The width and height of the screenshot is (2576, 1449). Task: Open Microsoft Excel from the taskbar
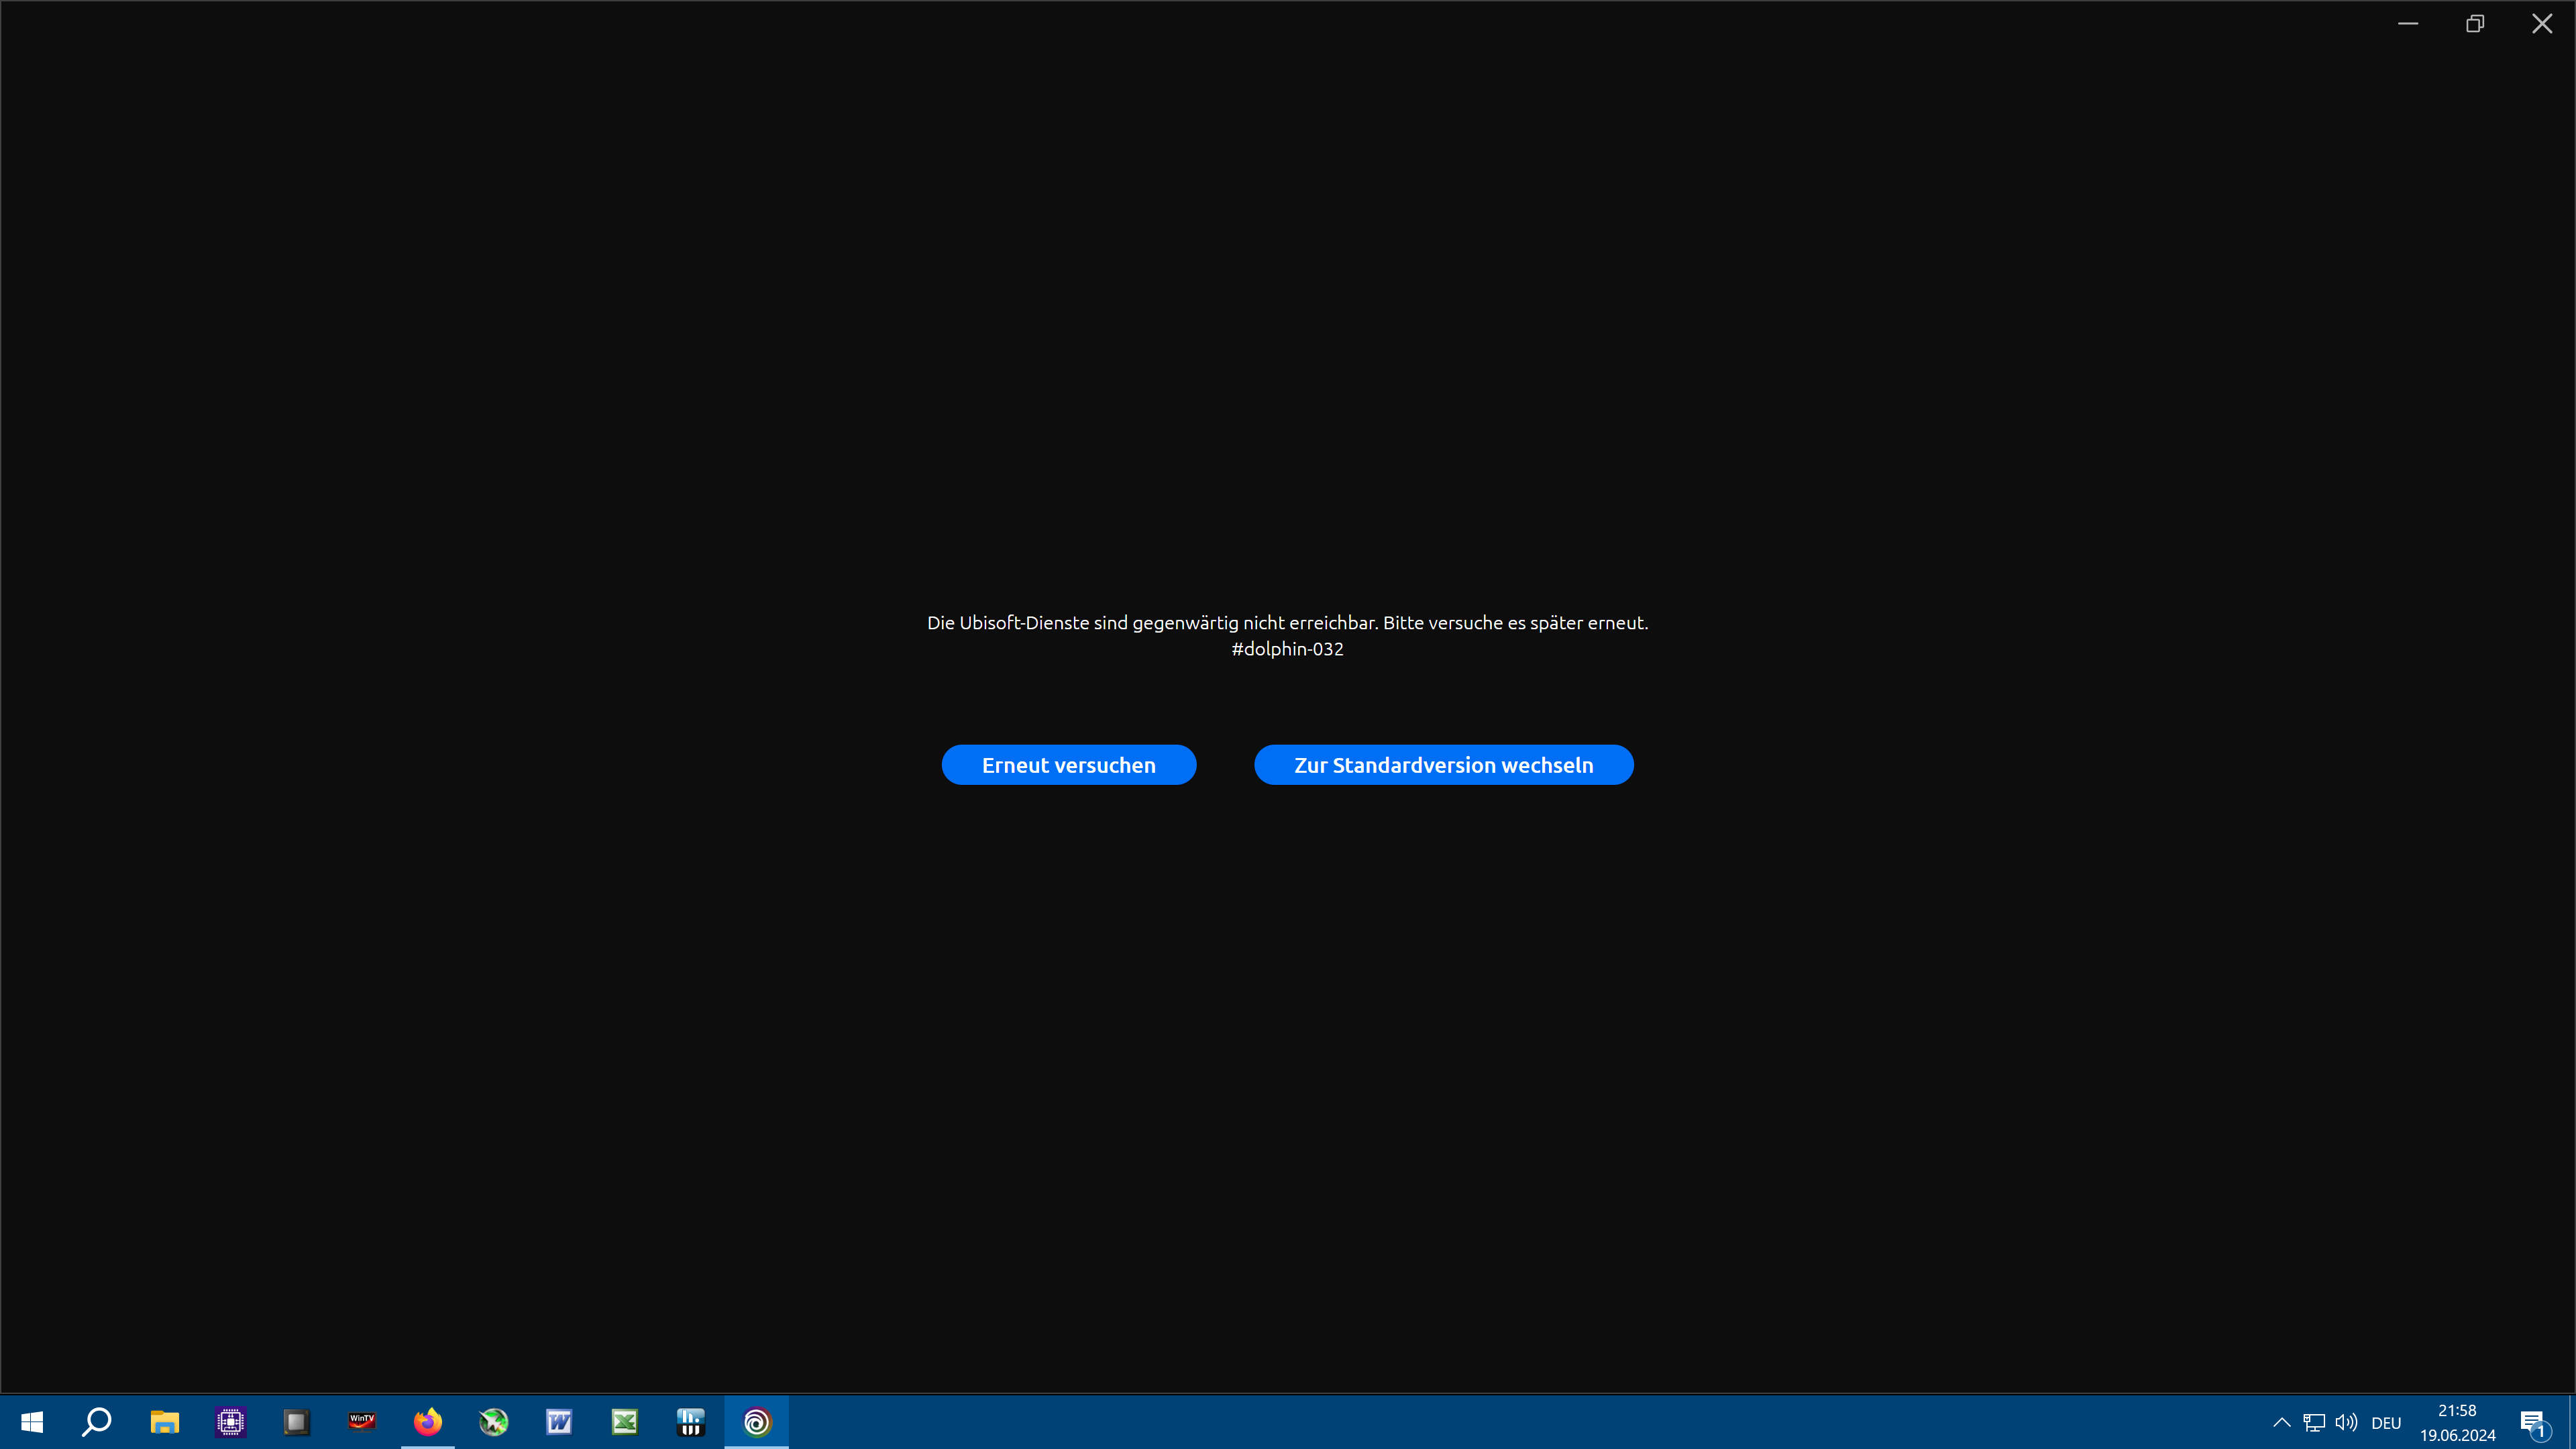624,1421
